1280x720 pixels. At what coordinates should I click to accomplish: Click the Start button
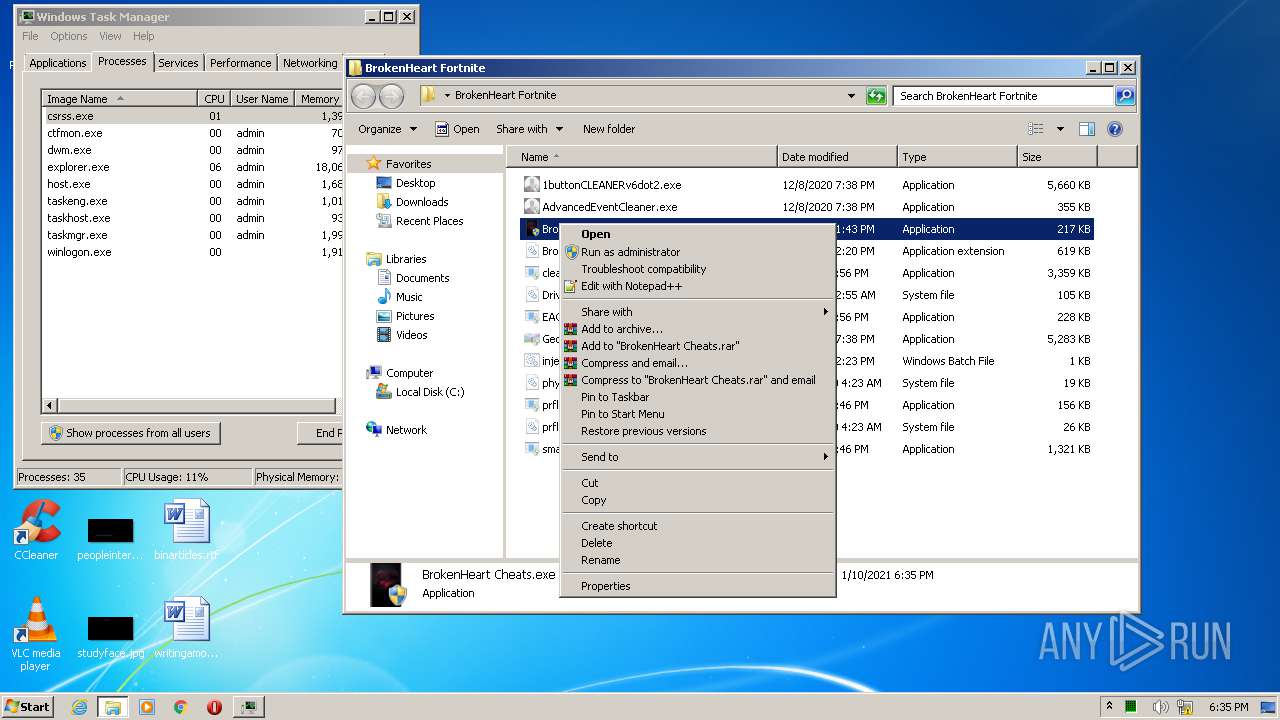point(27,707)
